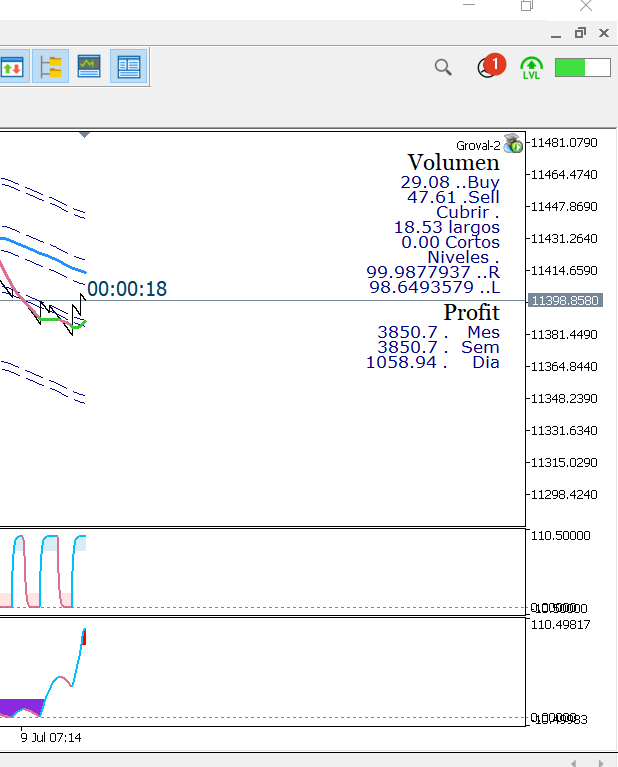The height and width of the screenshot is (767, 618).
Task: Click the 11481.0790 price scale label
Action: pos(564,143)
